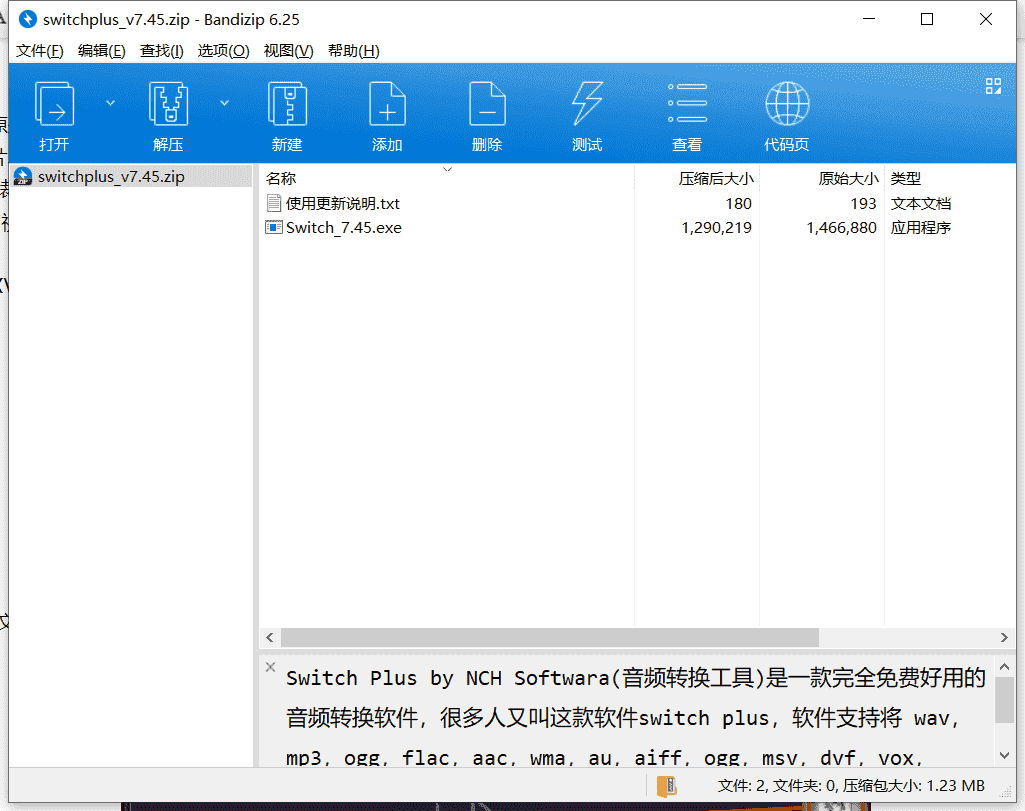Maximize the Bandizip window
The height and width of the screenshot is (811, 1025).
[927, 19]
